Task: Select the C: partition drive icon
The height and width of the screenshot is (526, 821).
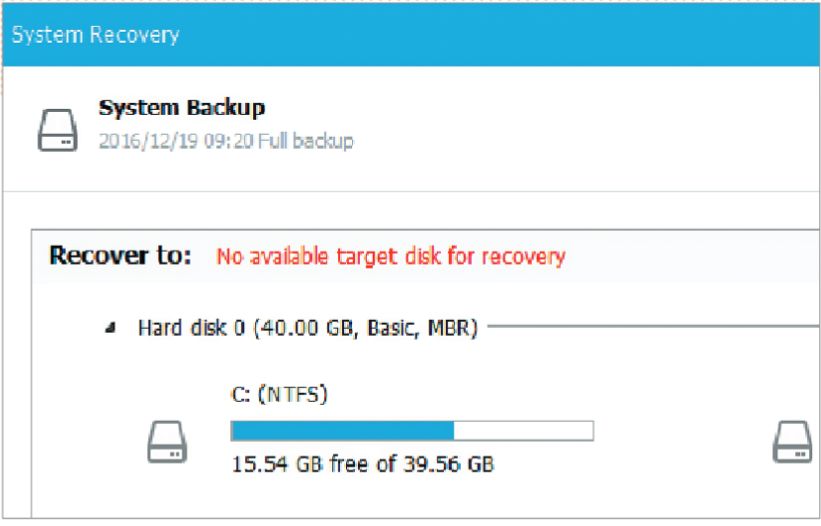Action: pos(167,441)
